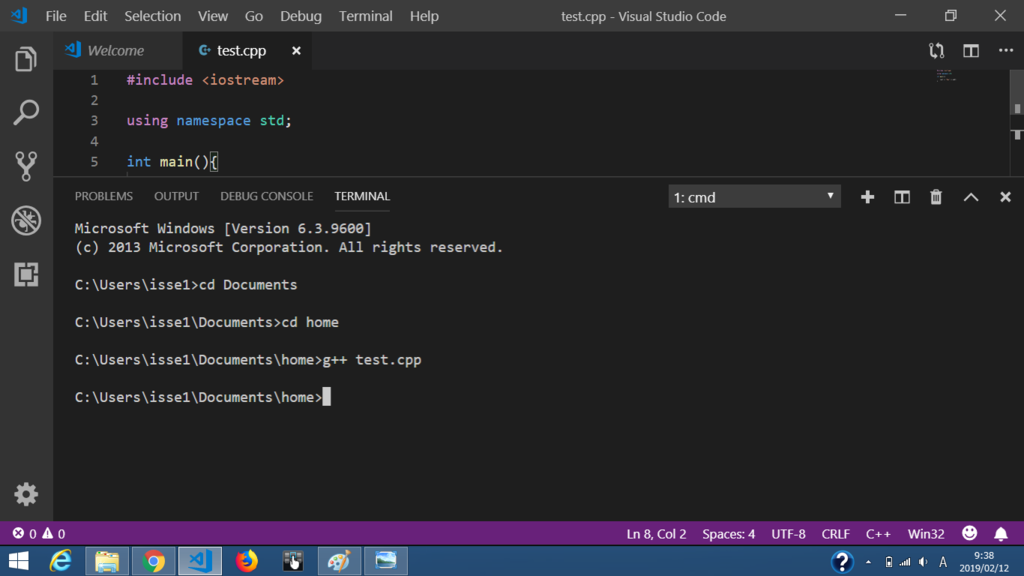The image size is (1024, 576).
Task: Click the Open Changes compare icon
Action: [936, 51]
